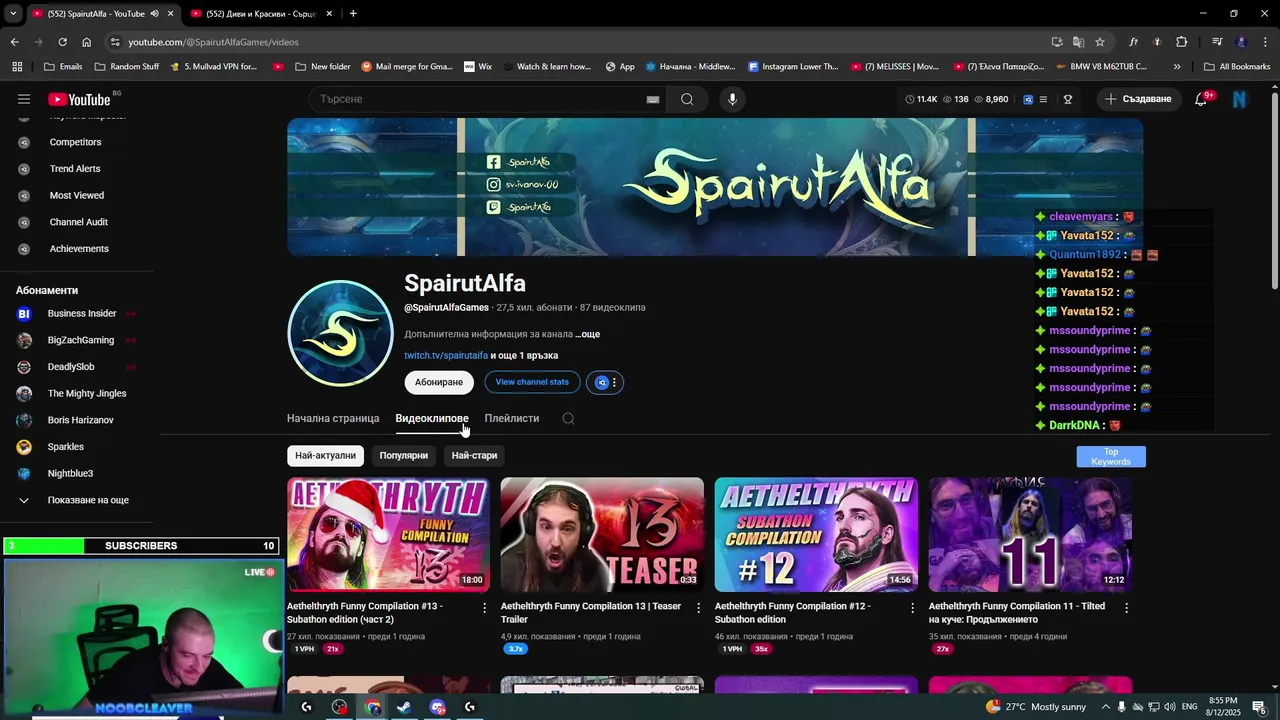Open the Windows notification center icon
The height and width of the screenshot is (720, 1280).
pyautogui.click(x=1259, y=707)
